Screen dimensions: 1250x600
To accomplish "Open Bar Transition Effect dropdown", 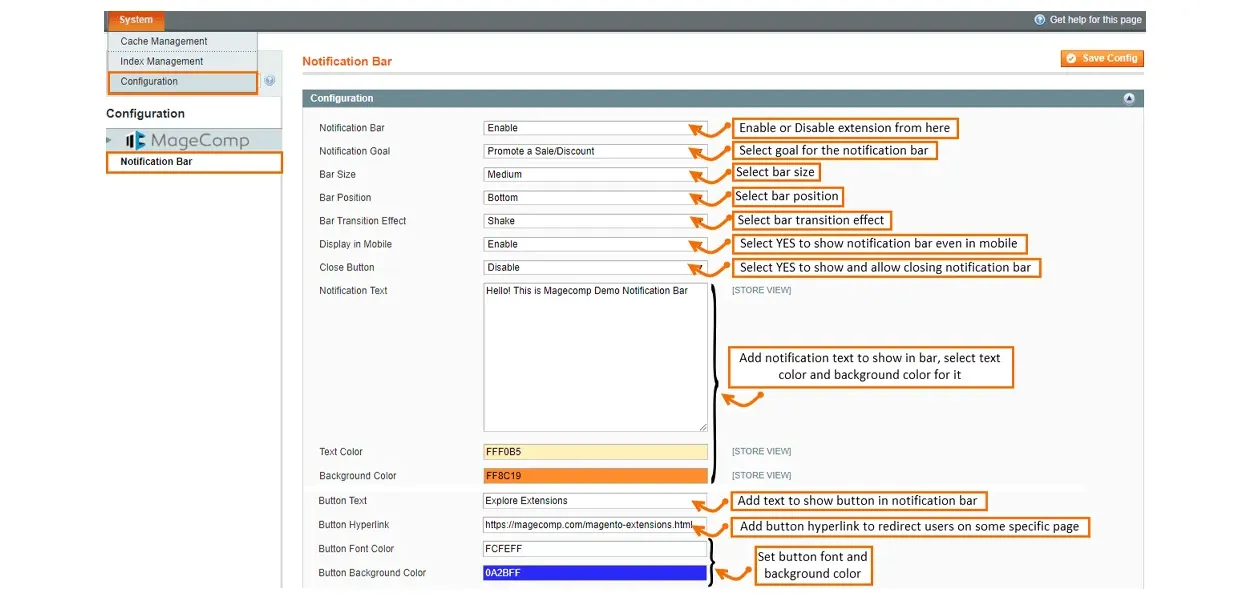I will 594,221.
